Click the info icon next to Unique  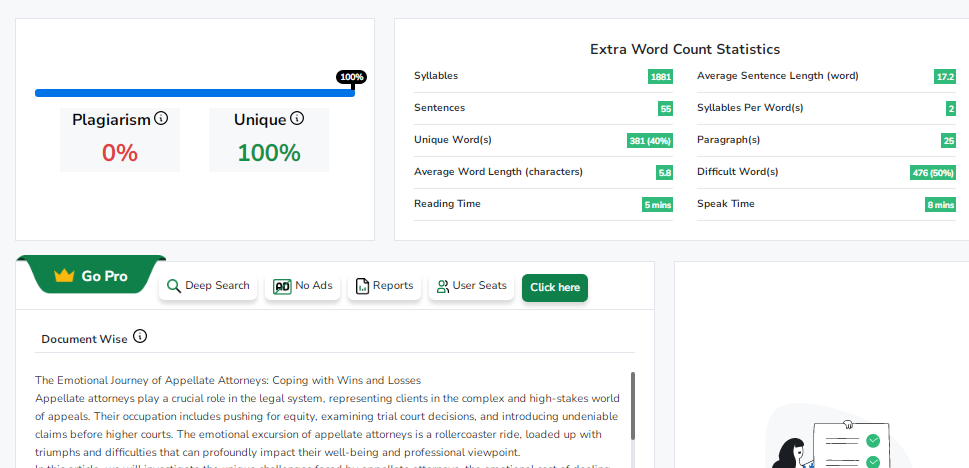(297, 118)
